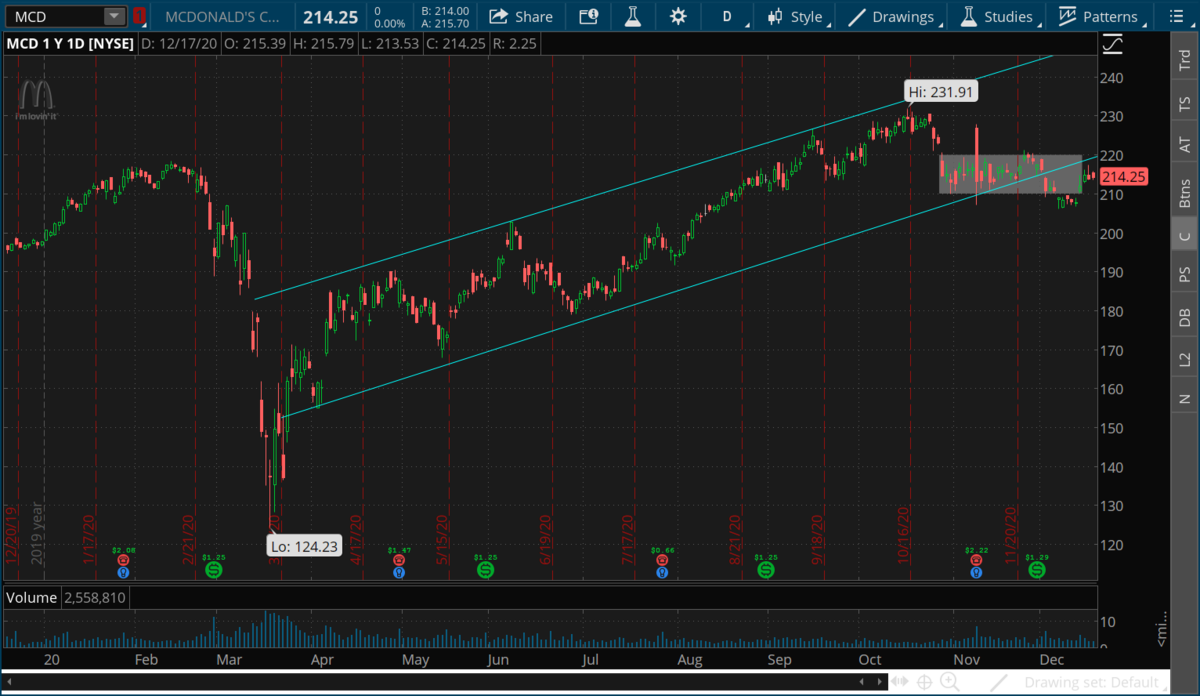The width and height of the screenshot is (1200, 696).
Task: Click the Share button
Action: (521, 16)
